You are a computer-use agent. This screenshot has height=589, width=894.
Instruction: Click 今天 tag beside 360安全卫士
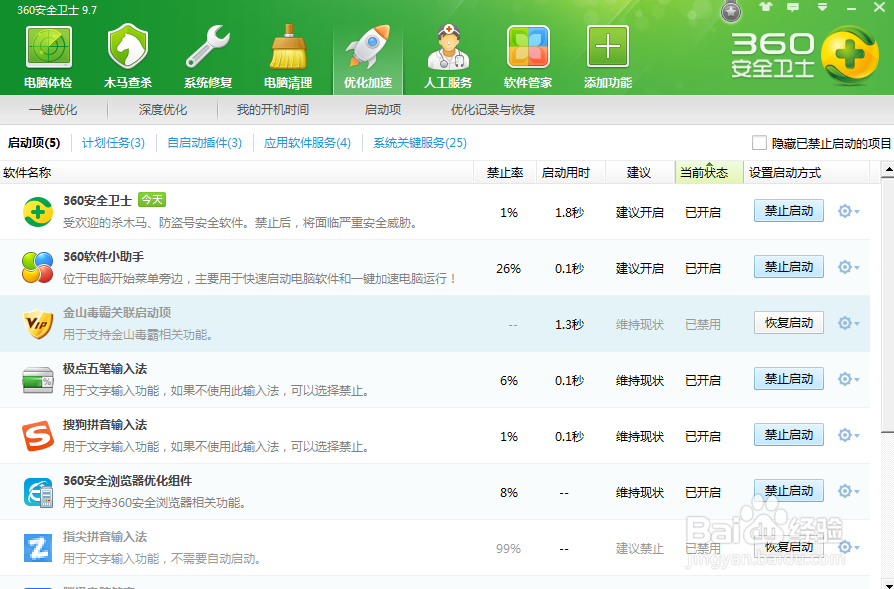(152, 200)
